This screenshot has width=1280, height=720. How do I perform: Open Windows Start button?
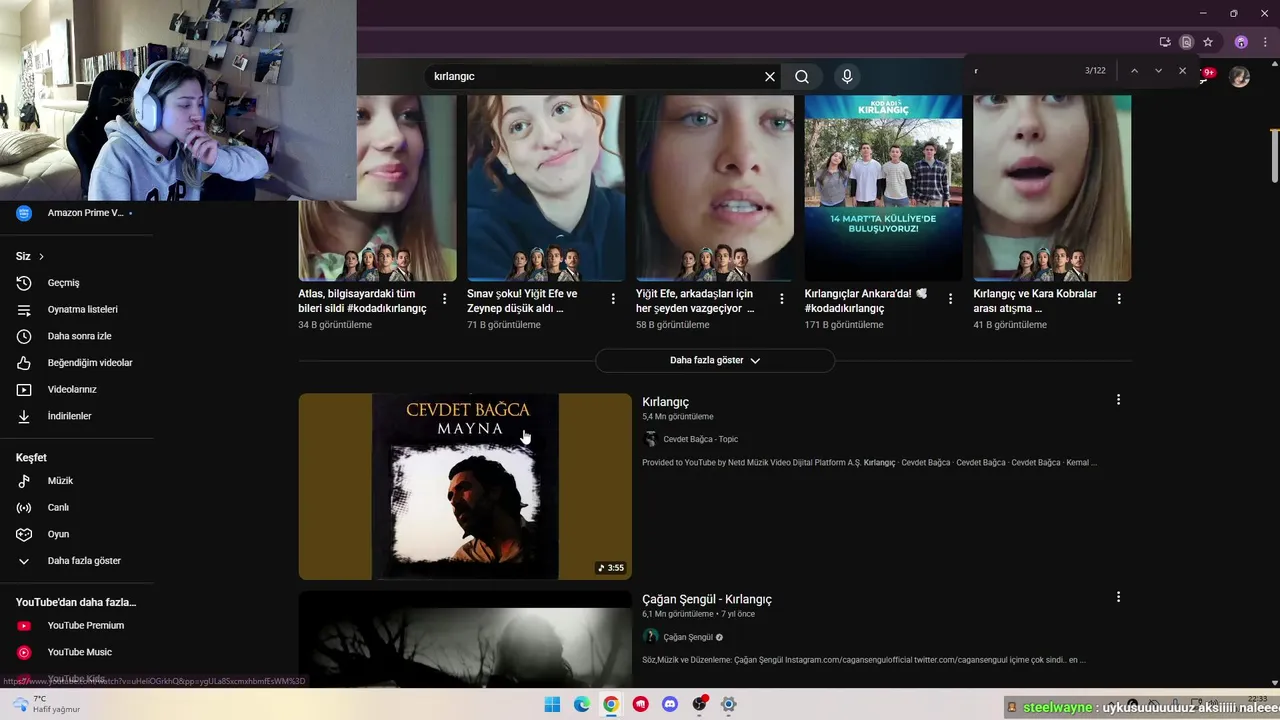pos(552,704)
